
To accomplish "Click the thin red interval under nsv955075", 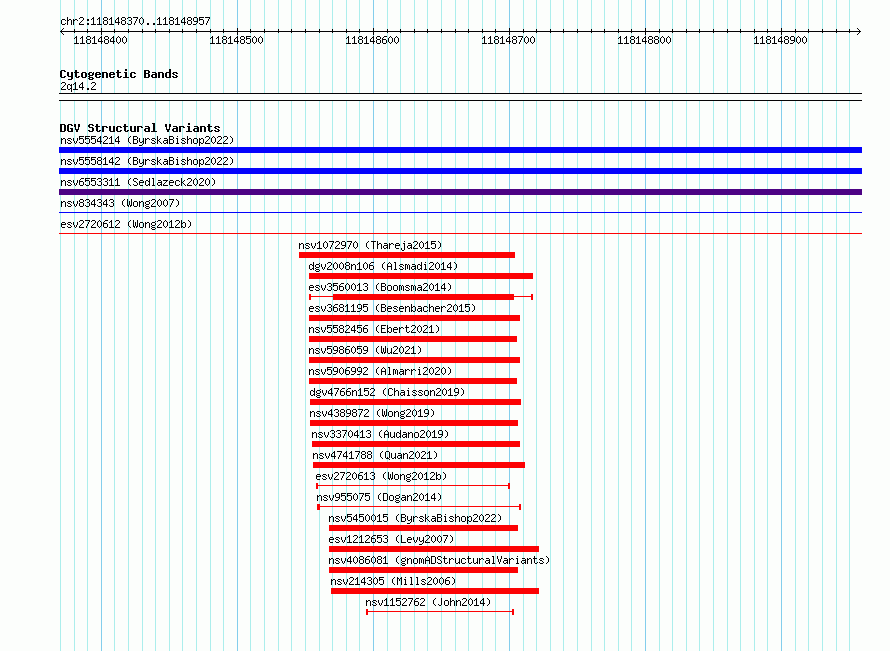I will [x=419, y=507].
